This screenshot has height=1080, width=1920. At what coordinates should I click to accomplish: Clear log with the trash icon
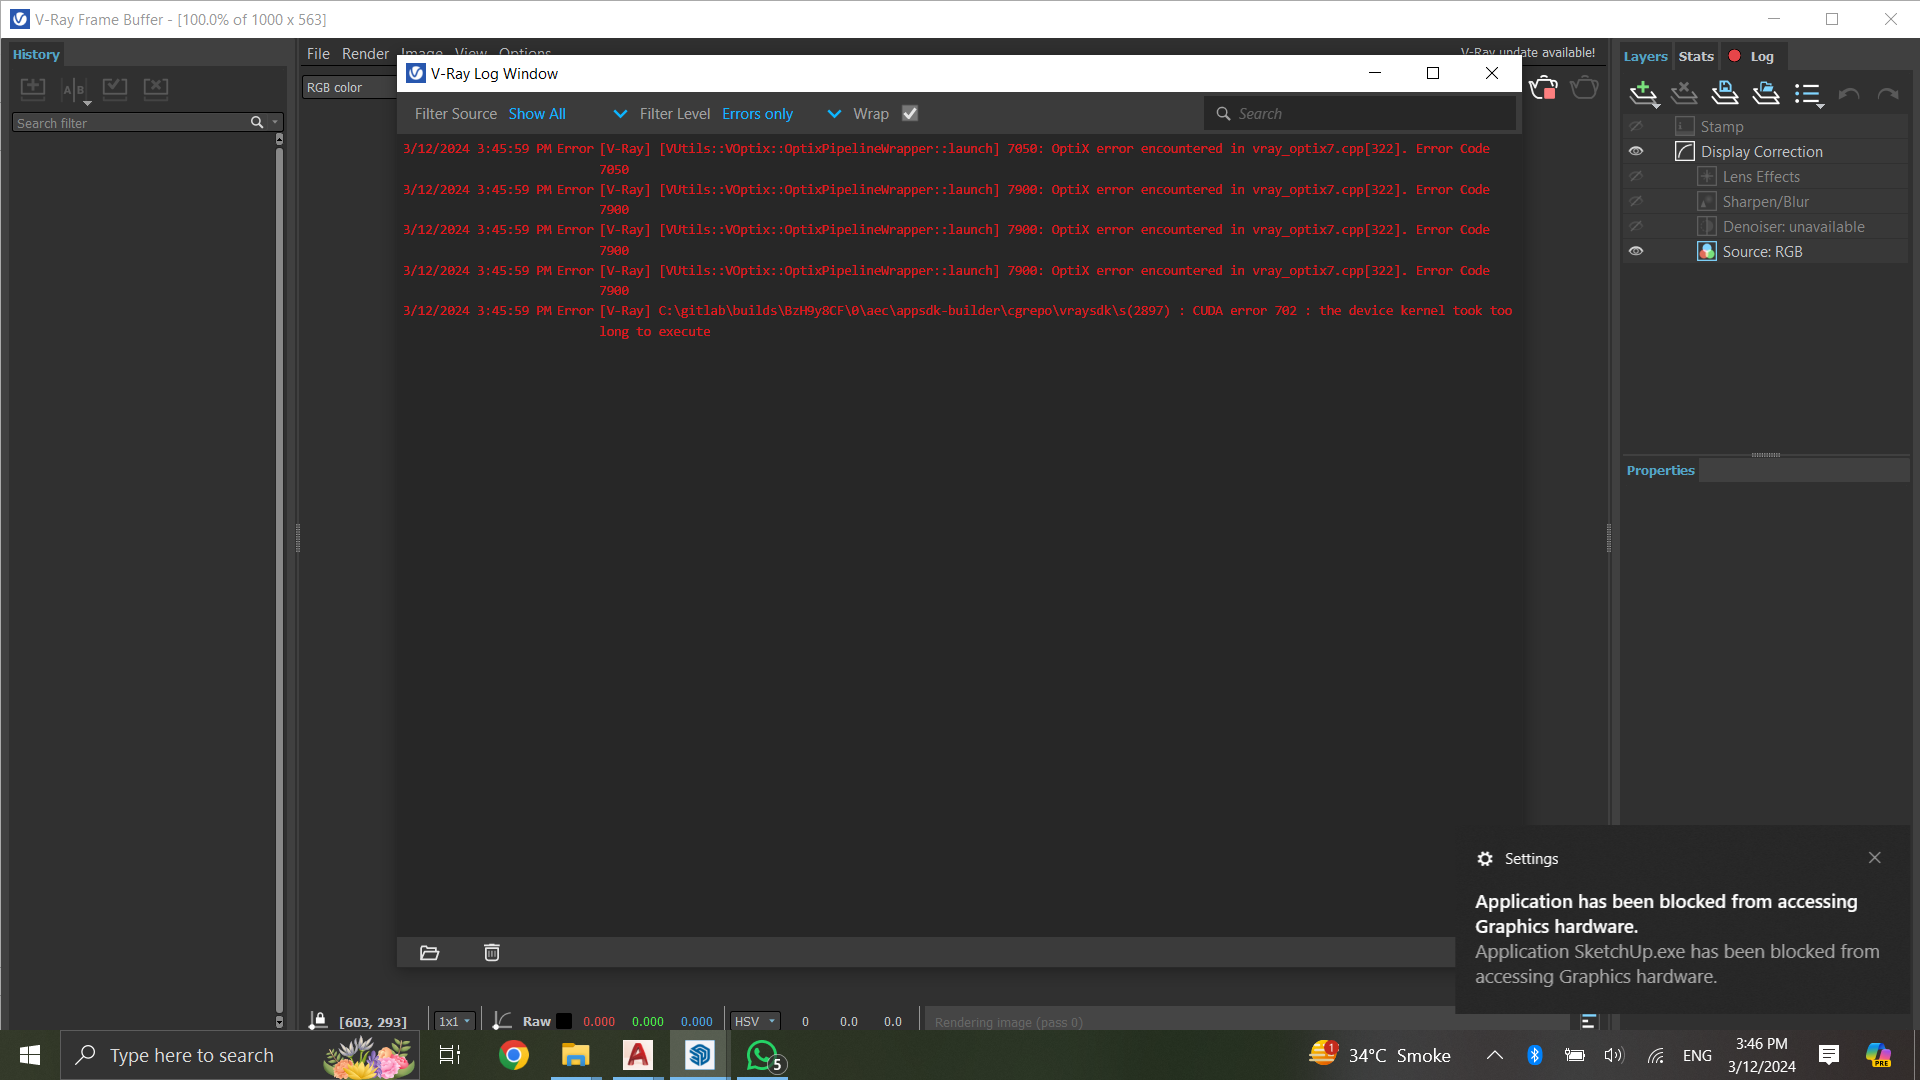[x=491, y=952]
